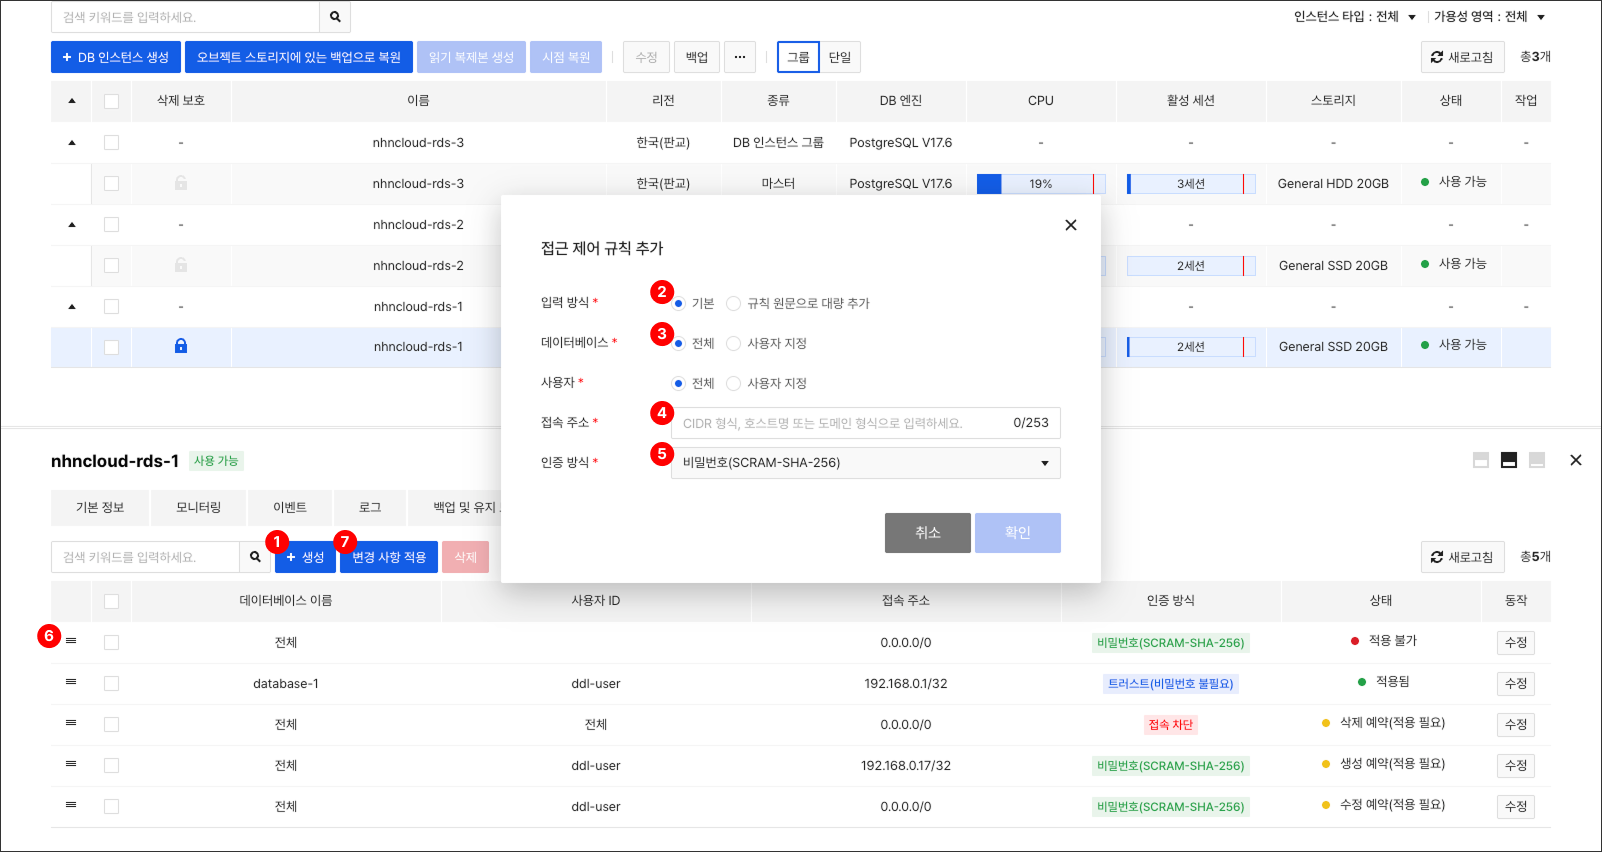Image resolution: width=1602 pixels, height=852 pixels.
Task: Open 가용성 영역 filter dropdown
Action: pos(1490,17)
